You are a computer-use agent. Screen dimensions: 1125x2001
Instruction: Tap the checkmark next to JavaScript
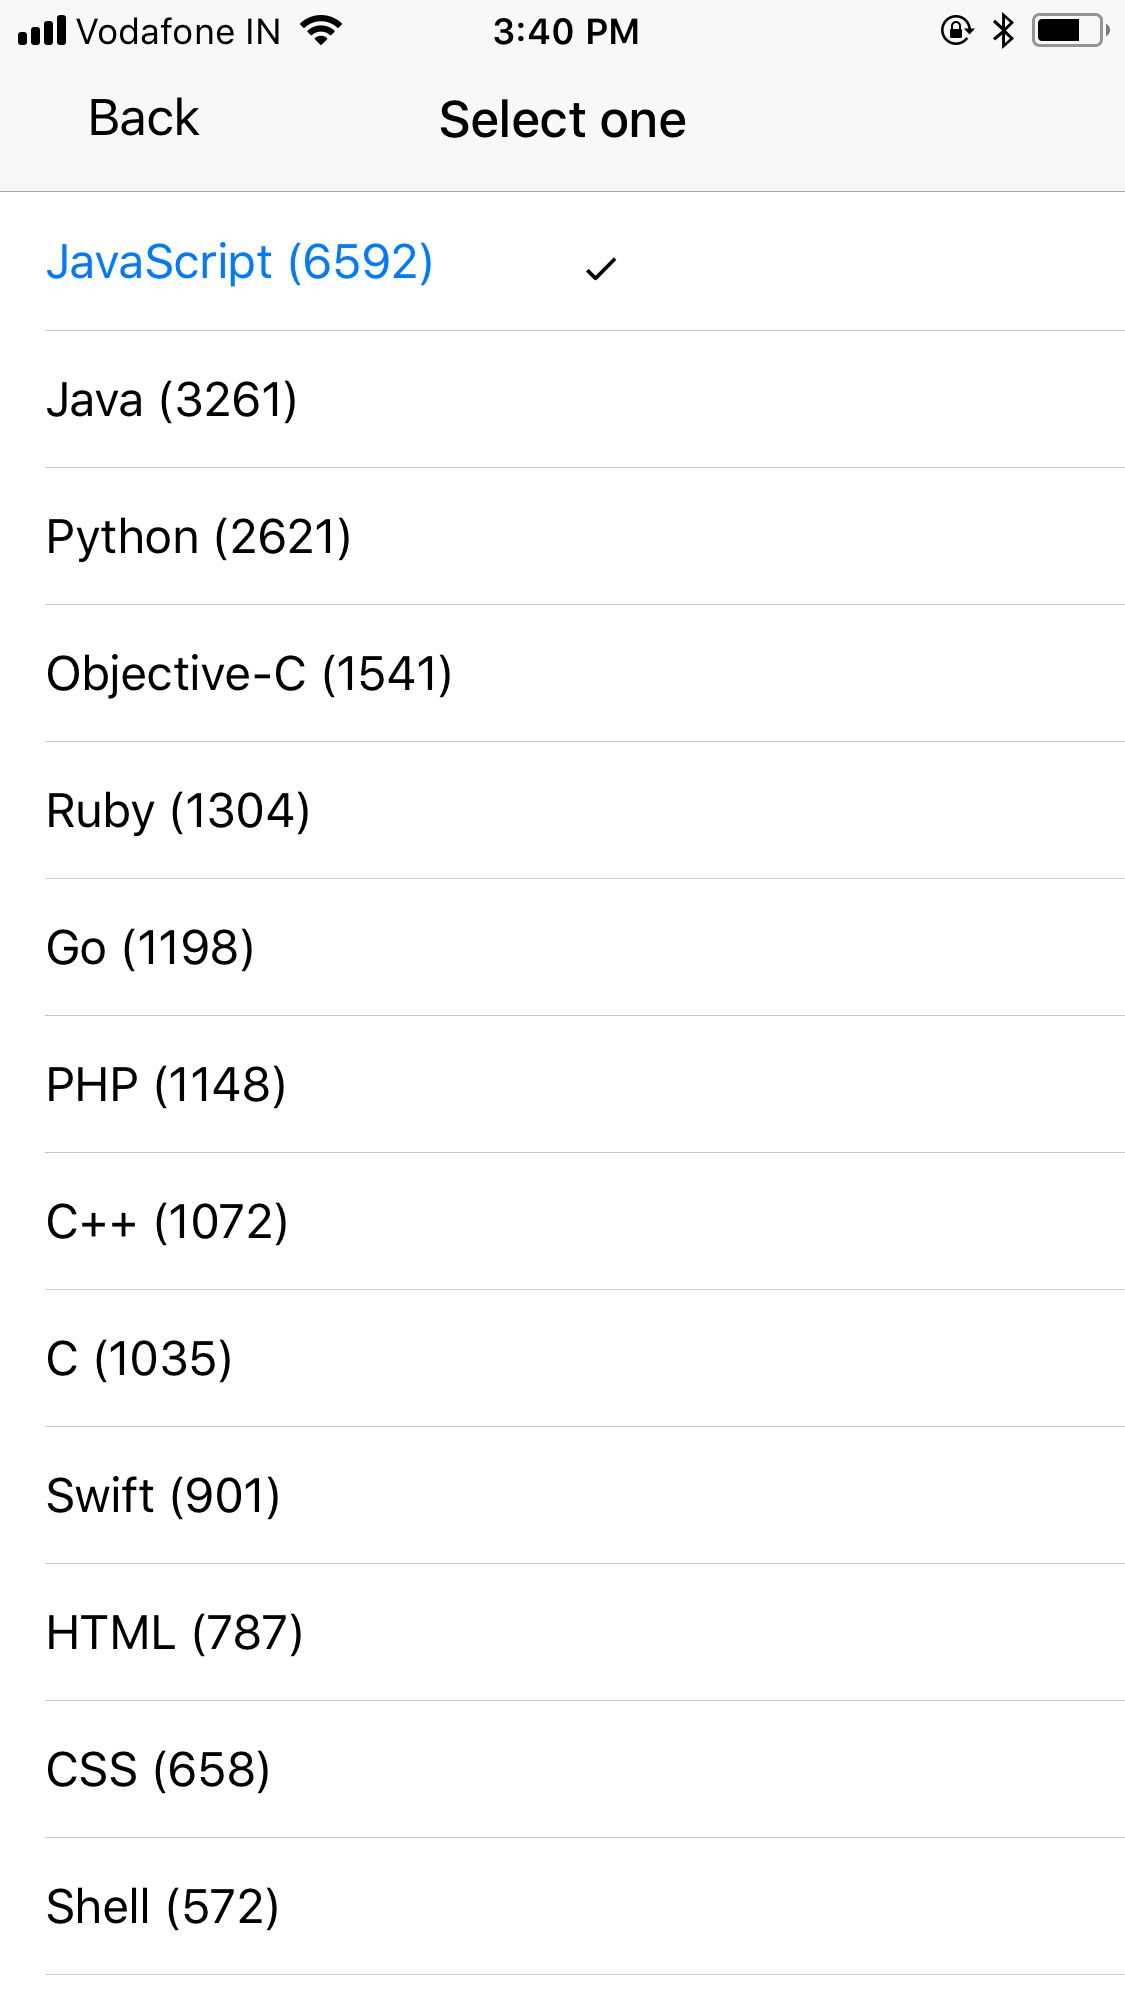[601, 268]
